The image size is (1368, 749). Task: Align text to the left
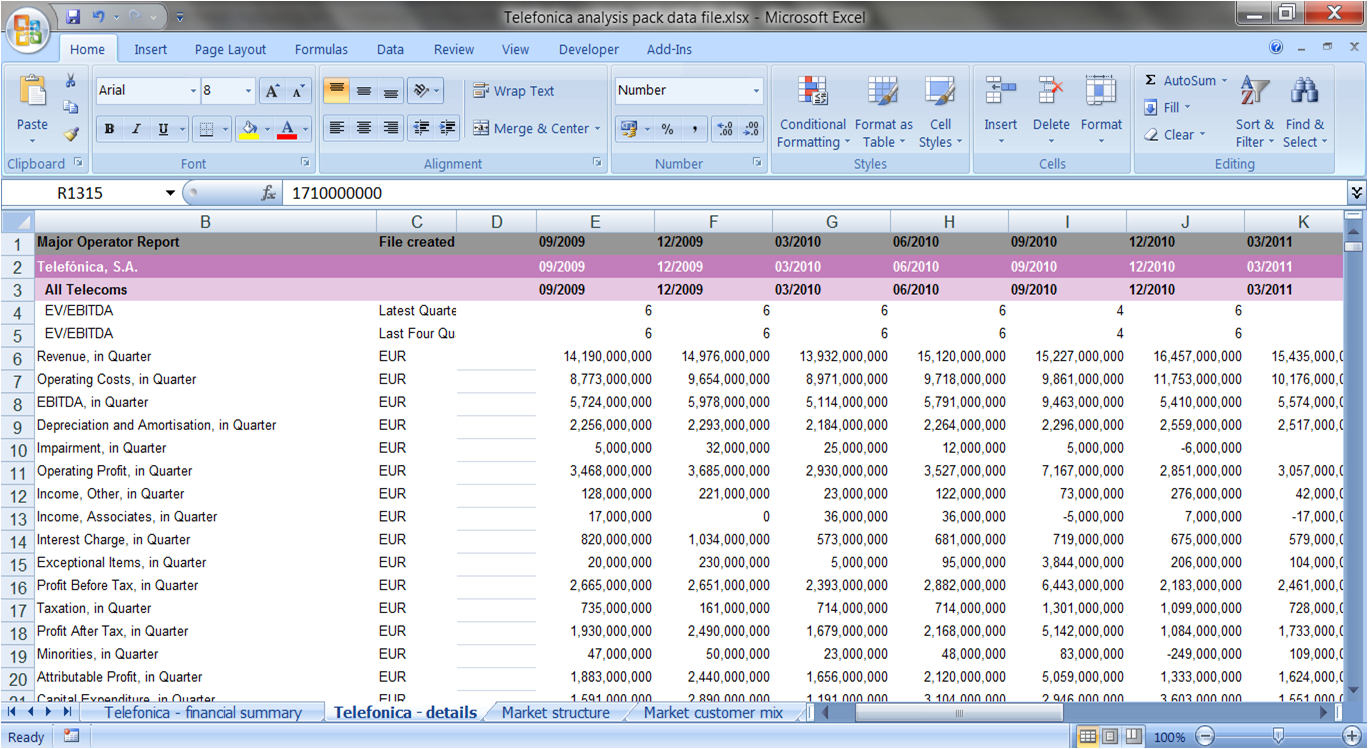pyautogui.click(x=337, y=128)
